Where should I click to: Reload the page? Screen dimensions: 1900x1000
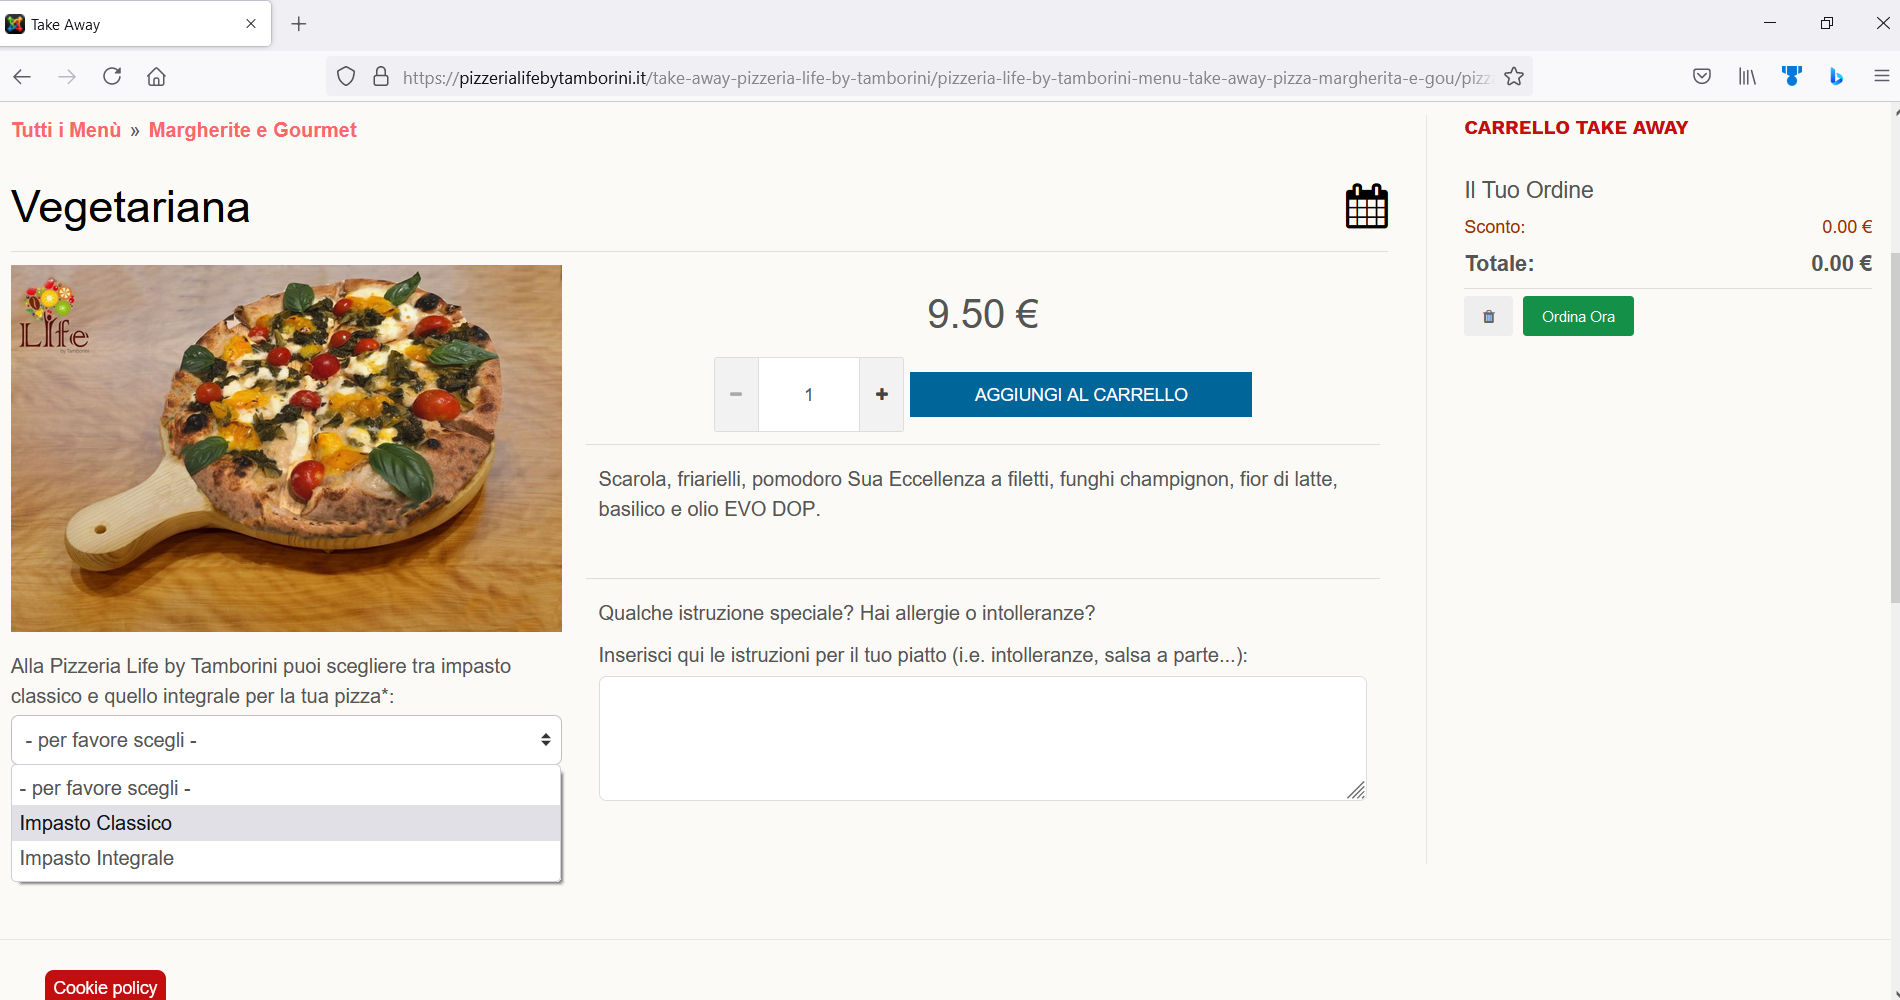(x=112, y=77)
